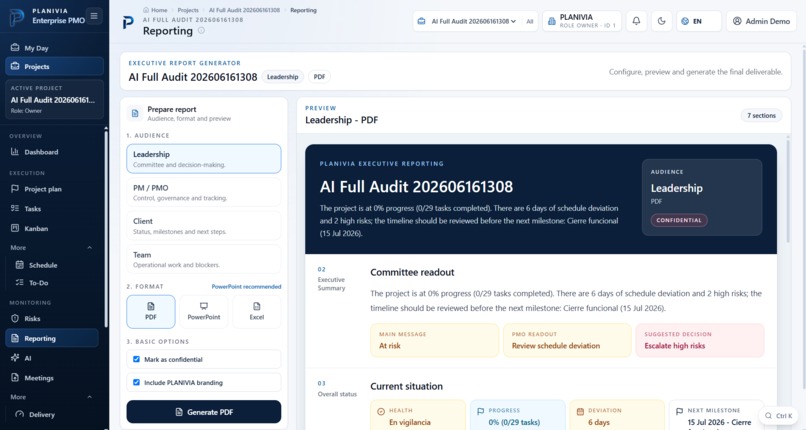The image size is (806, 430).
Task: Select Client audience option
Action: tap(204, 226)
